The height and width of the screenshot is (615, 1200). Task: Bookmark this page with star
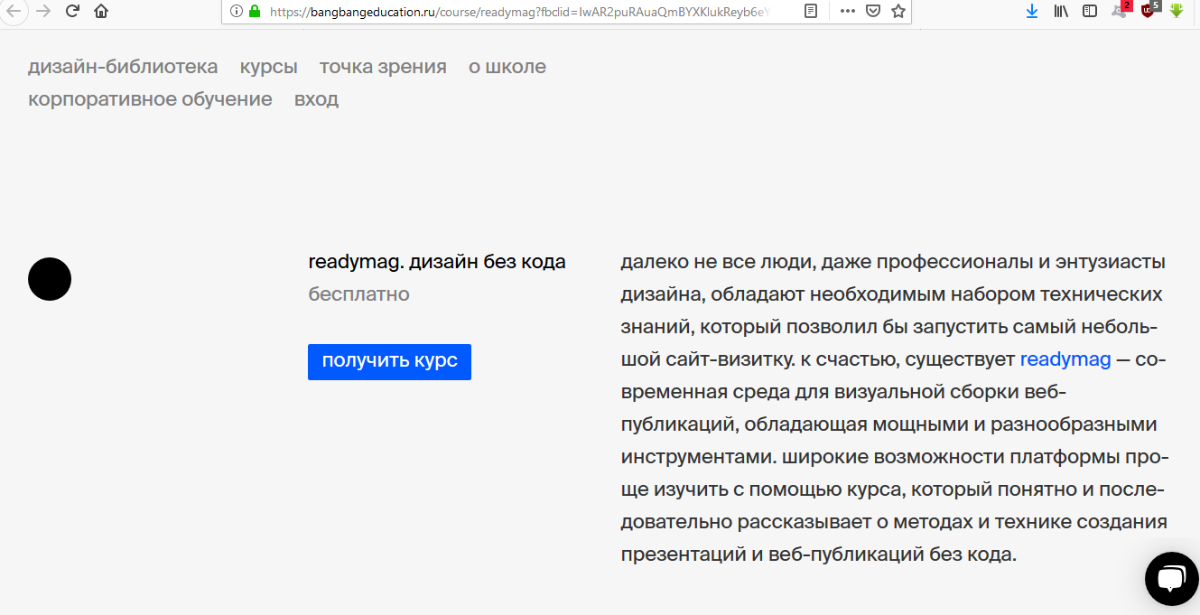[x=898, y=11]
